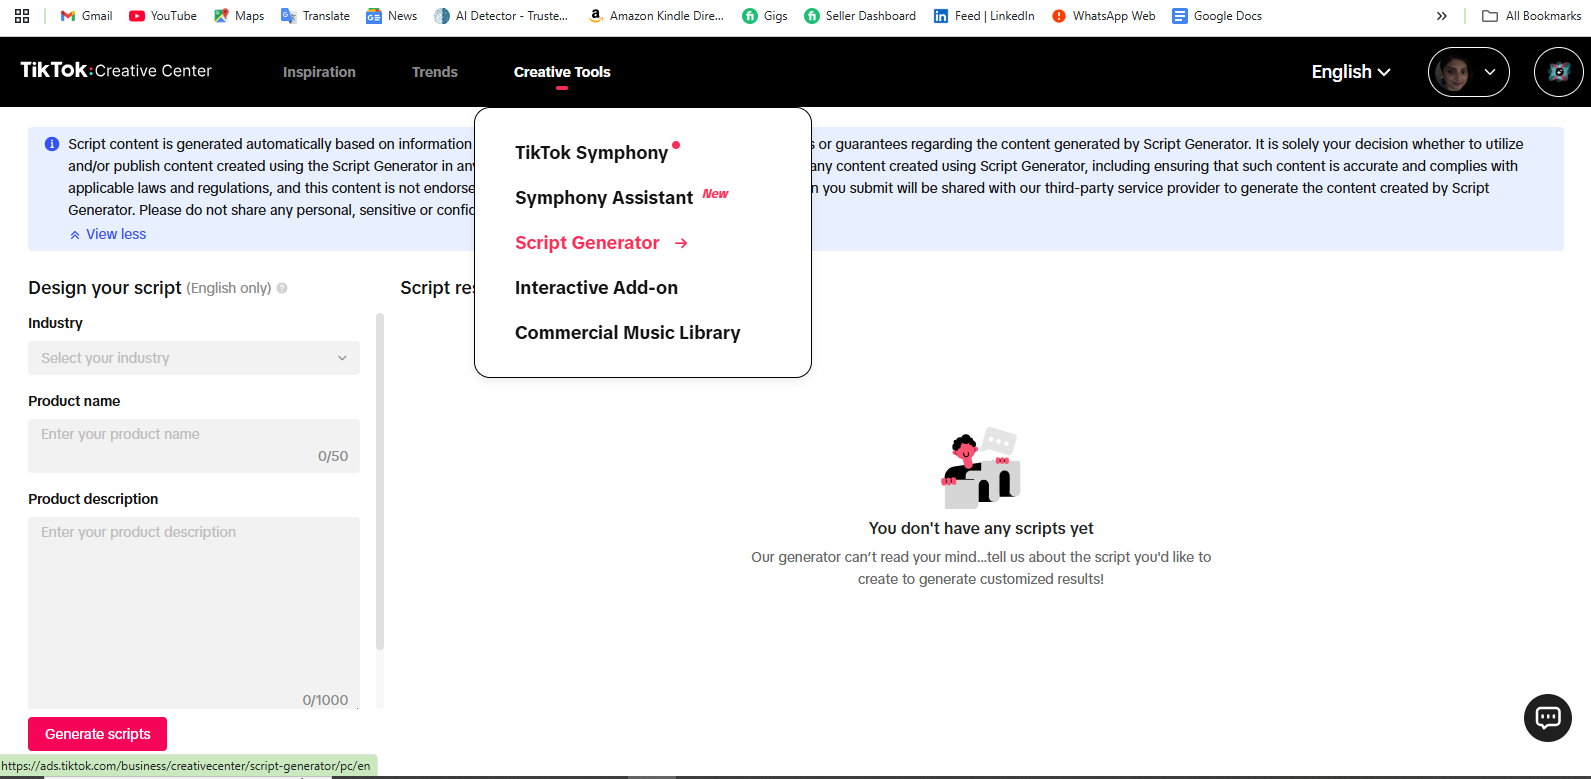The width and height of the screenshot is (1591, 779).
Task: Open the News bookmark
Action: pos(392,16)
